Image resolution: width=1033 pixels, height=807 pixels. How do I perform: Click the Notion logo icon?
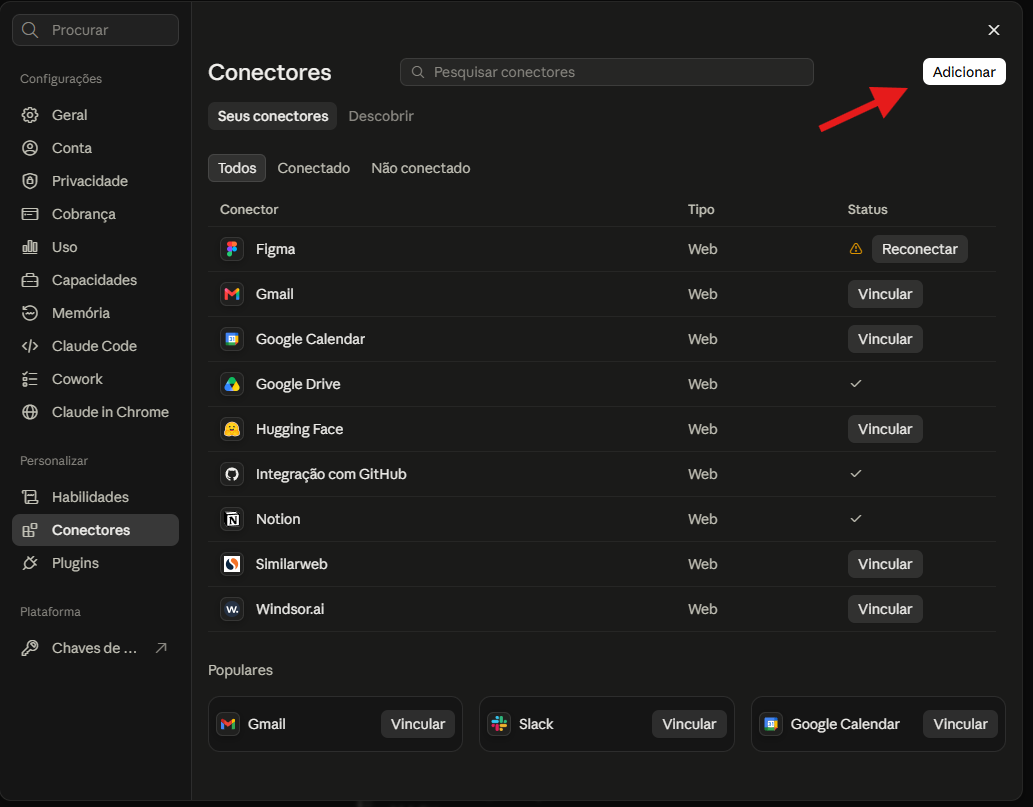click(232, 519)
